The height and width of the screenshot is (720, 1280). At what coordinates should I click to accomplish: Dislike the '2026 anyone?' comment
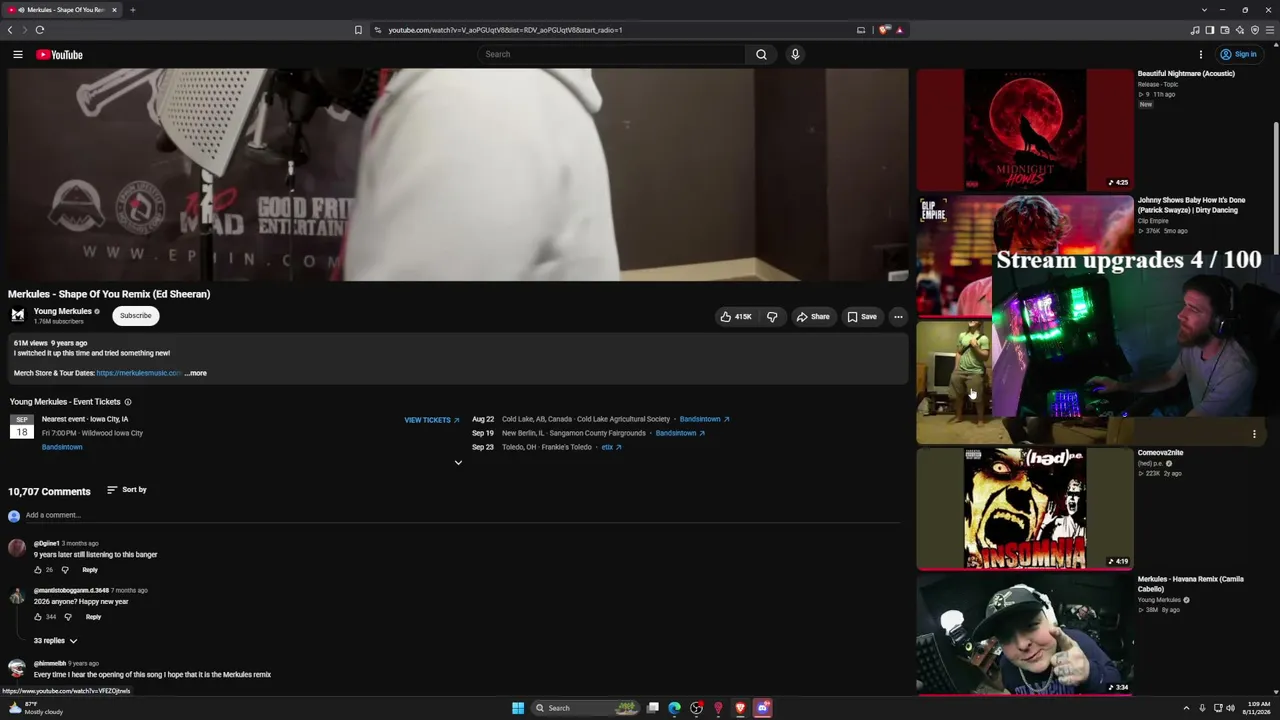(x=68, y=617)
